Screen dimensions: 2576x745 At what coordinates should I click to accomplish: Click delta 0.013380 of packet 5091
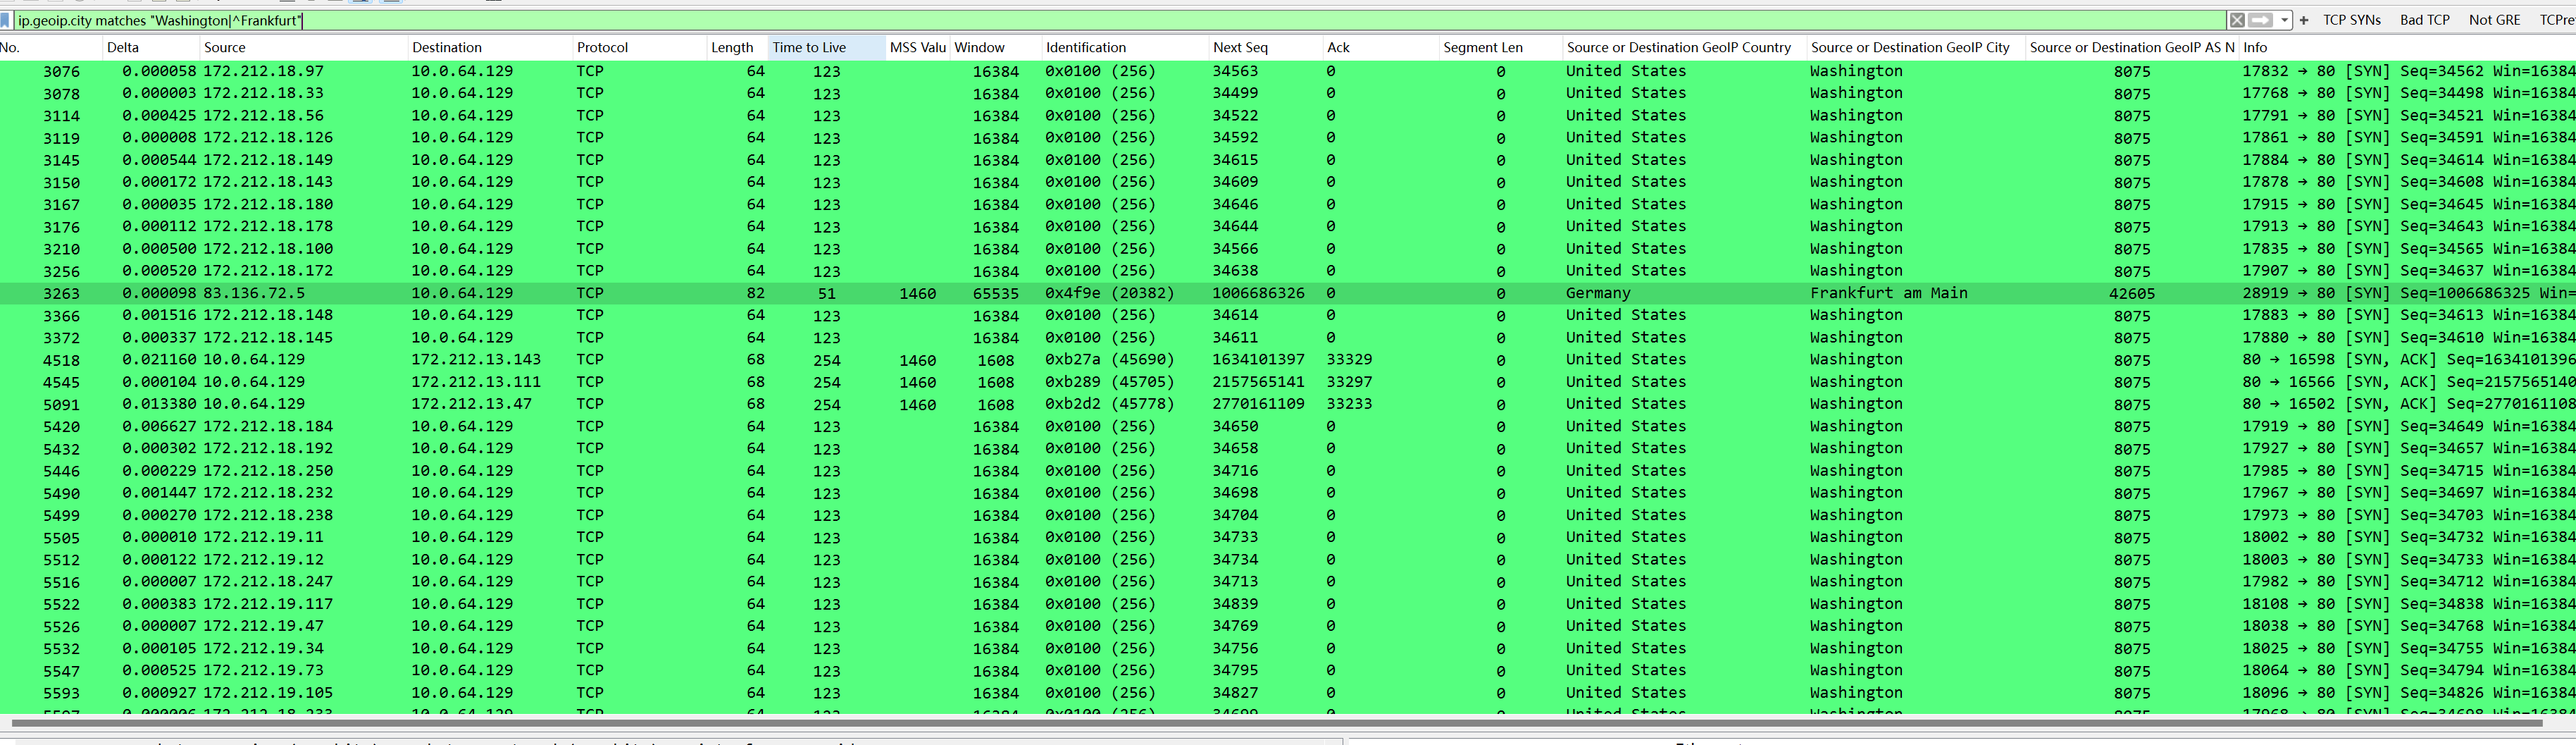coord(159,404)
